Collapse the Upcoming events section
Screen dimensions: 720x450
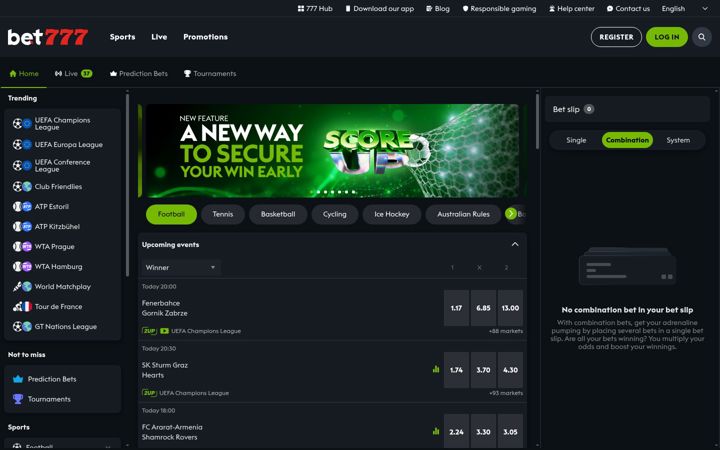click(x=515, y=244)
